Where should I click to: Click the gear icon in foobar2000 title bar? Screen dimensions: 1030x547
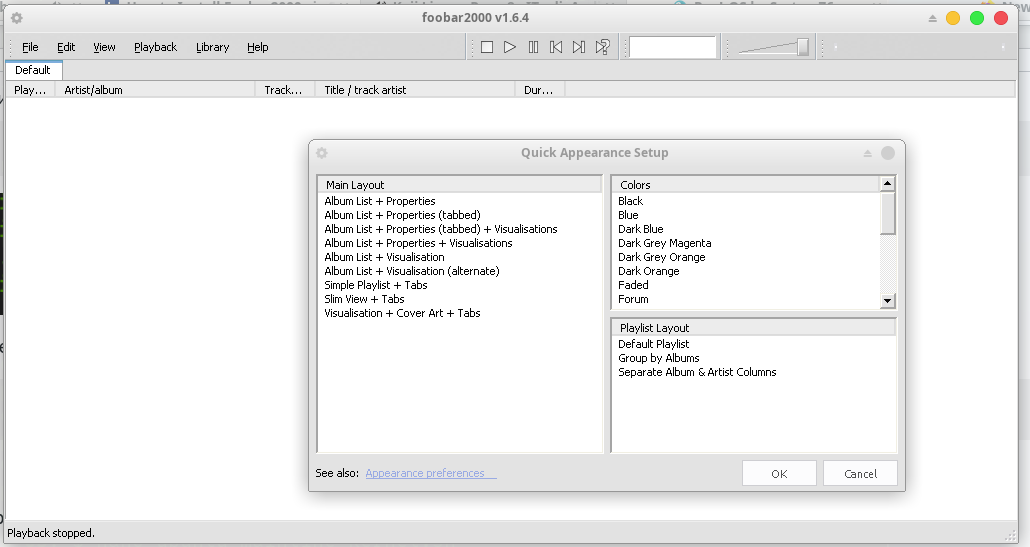pyautogui.click(x=17, y=18)
